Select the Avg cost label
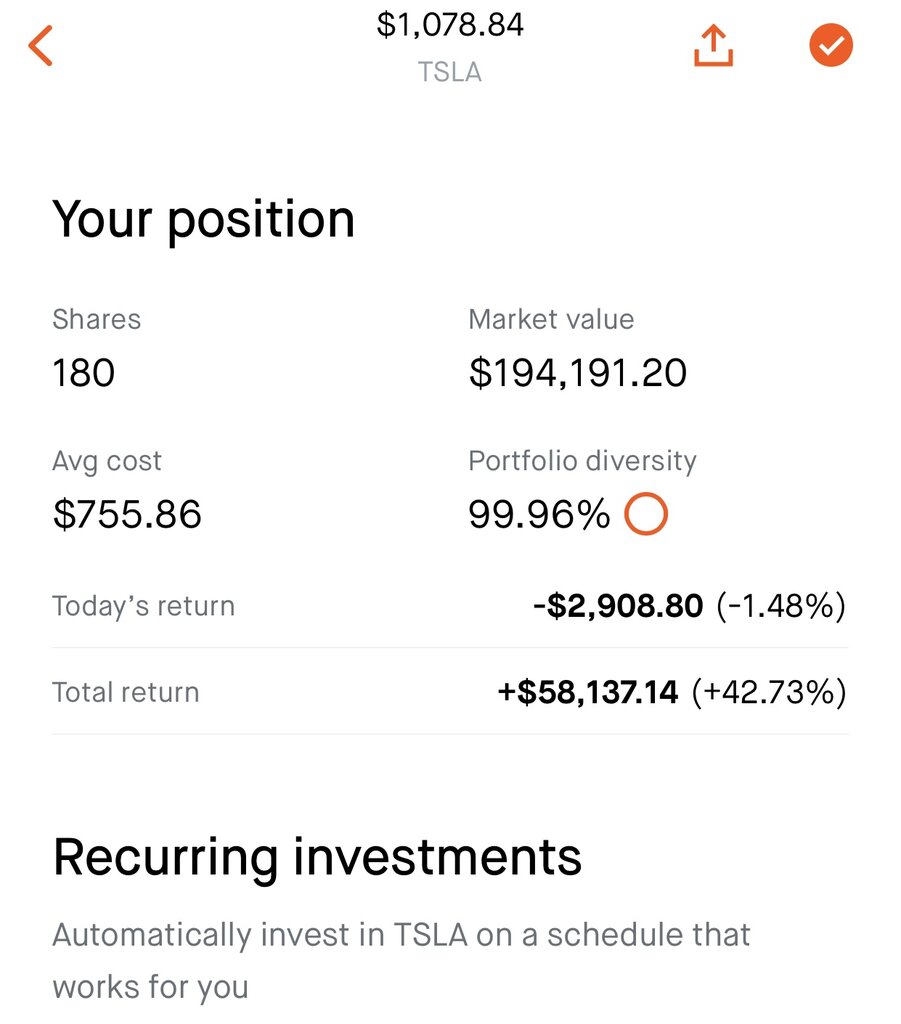 106,462
